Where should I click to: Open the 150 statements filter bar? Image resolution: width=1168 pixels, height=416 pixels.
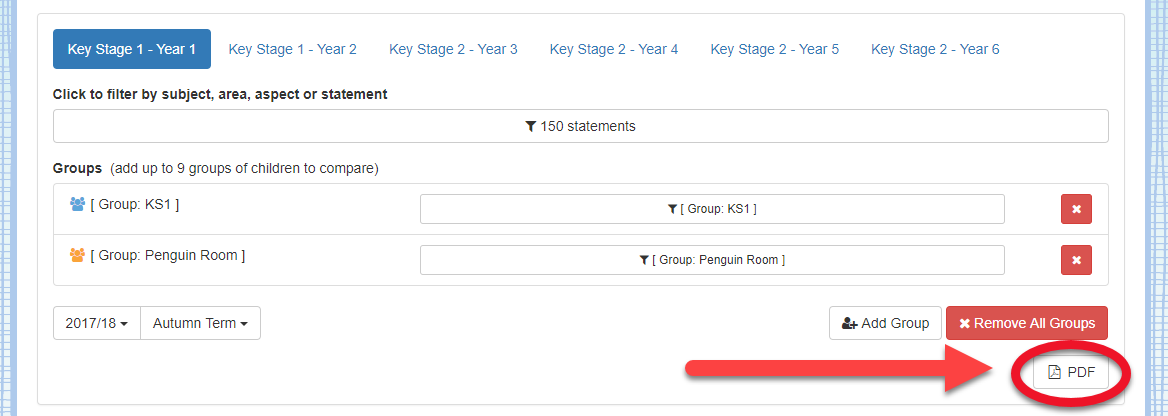[580, 127]
